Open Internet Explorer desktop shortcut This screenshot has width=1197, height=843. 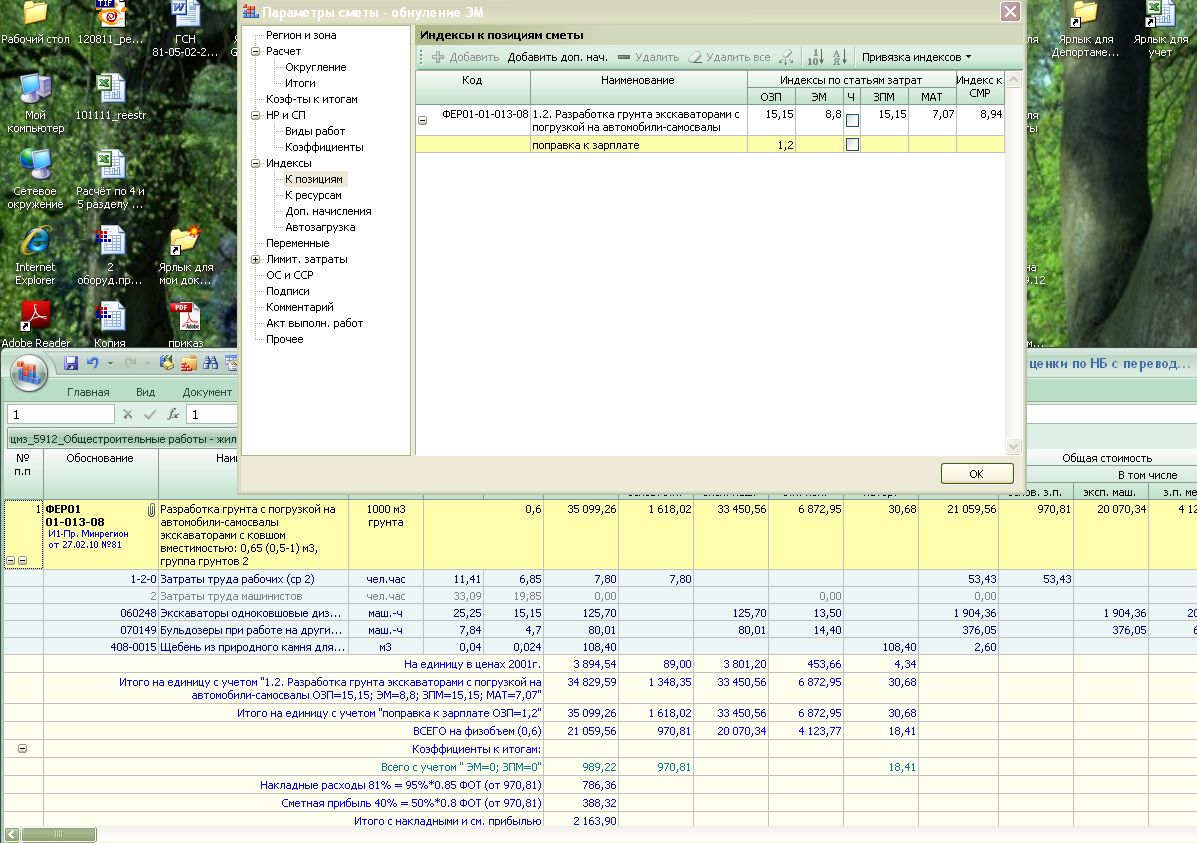(x=36, y=243)
